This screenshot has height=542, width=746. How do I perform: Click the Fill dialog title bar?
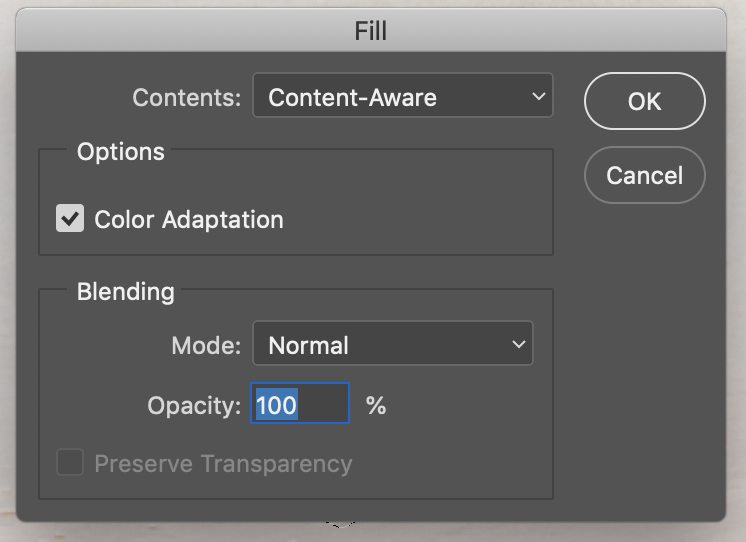371,30
